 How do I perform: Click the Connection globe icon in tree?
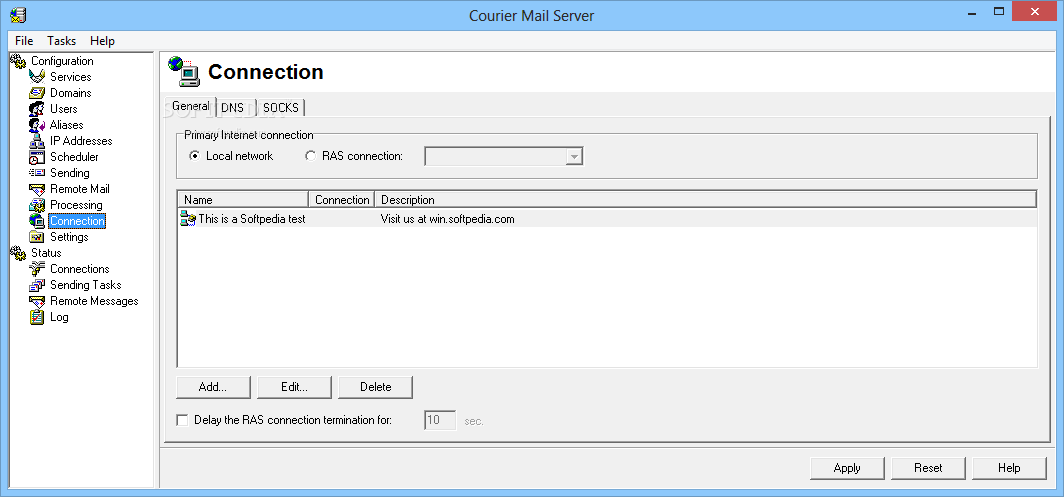[x=37, y=221]
